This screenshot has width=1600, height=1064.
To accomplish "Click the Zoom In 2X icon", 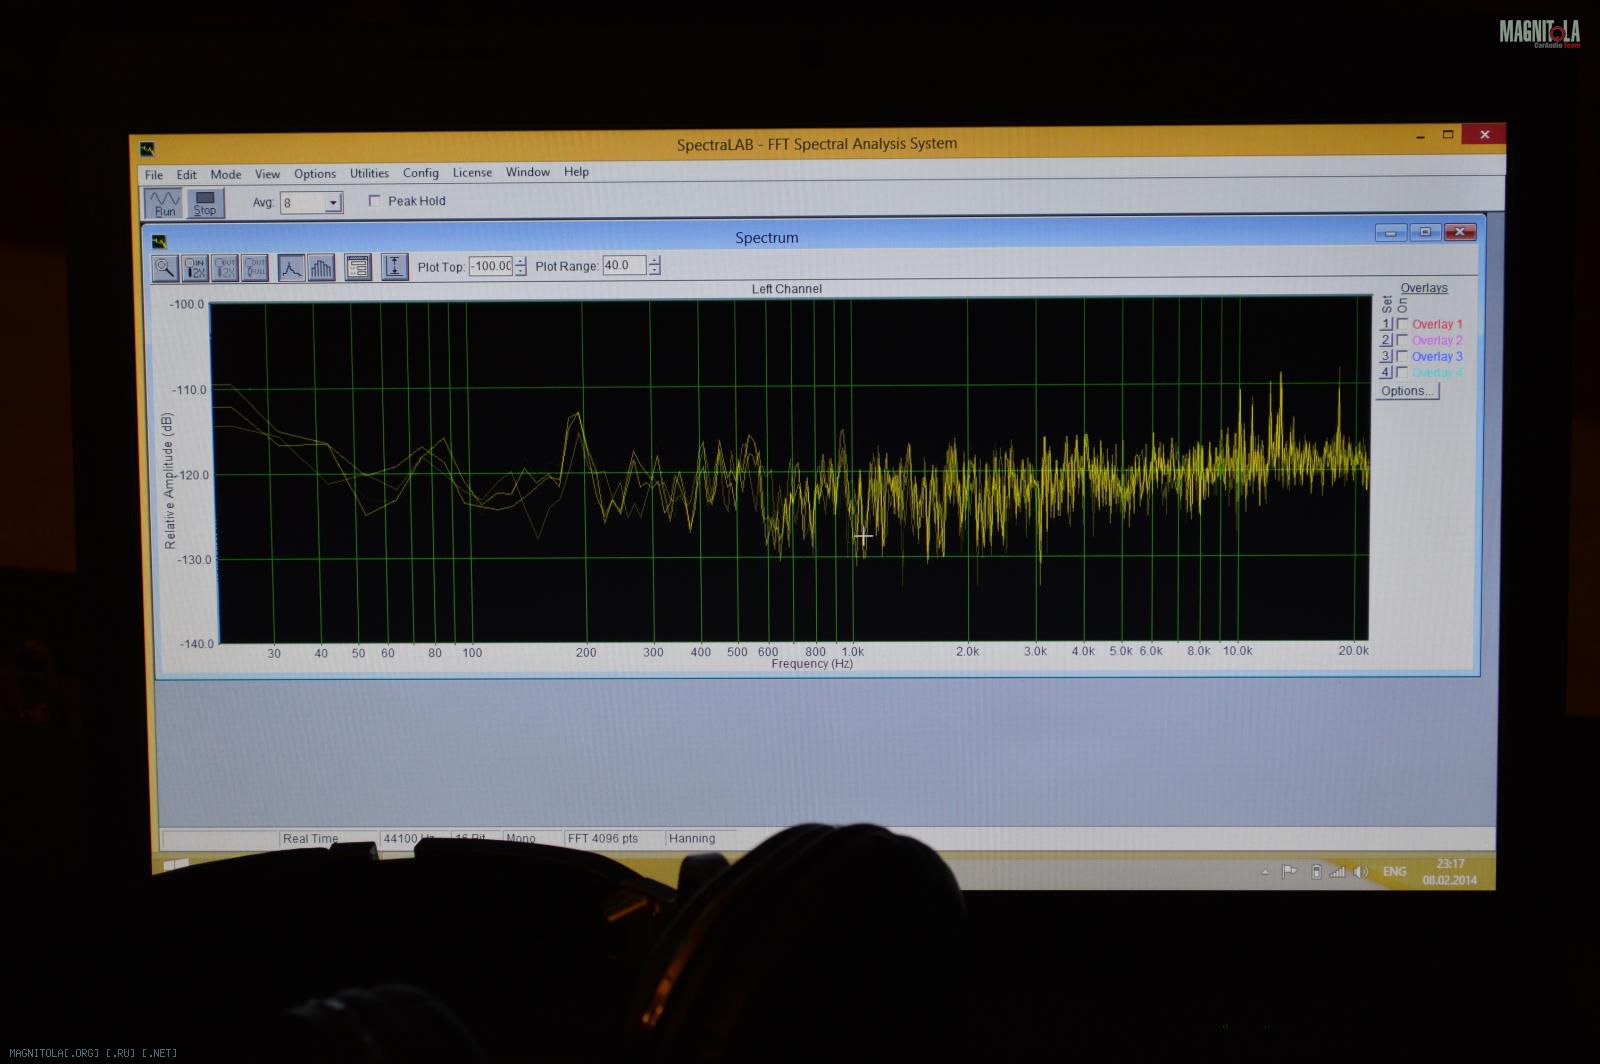I will (x=195, y=267).
